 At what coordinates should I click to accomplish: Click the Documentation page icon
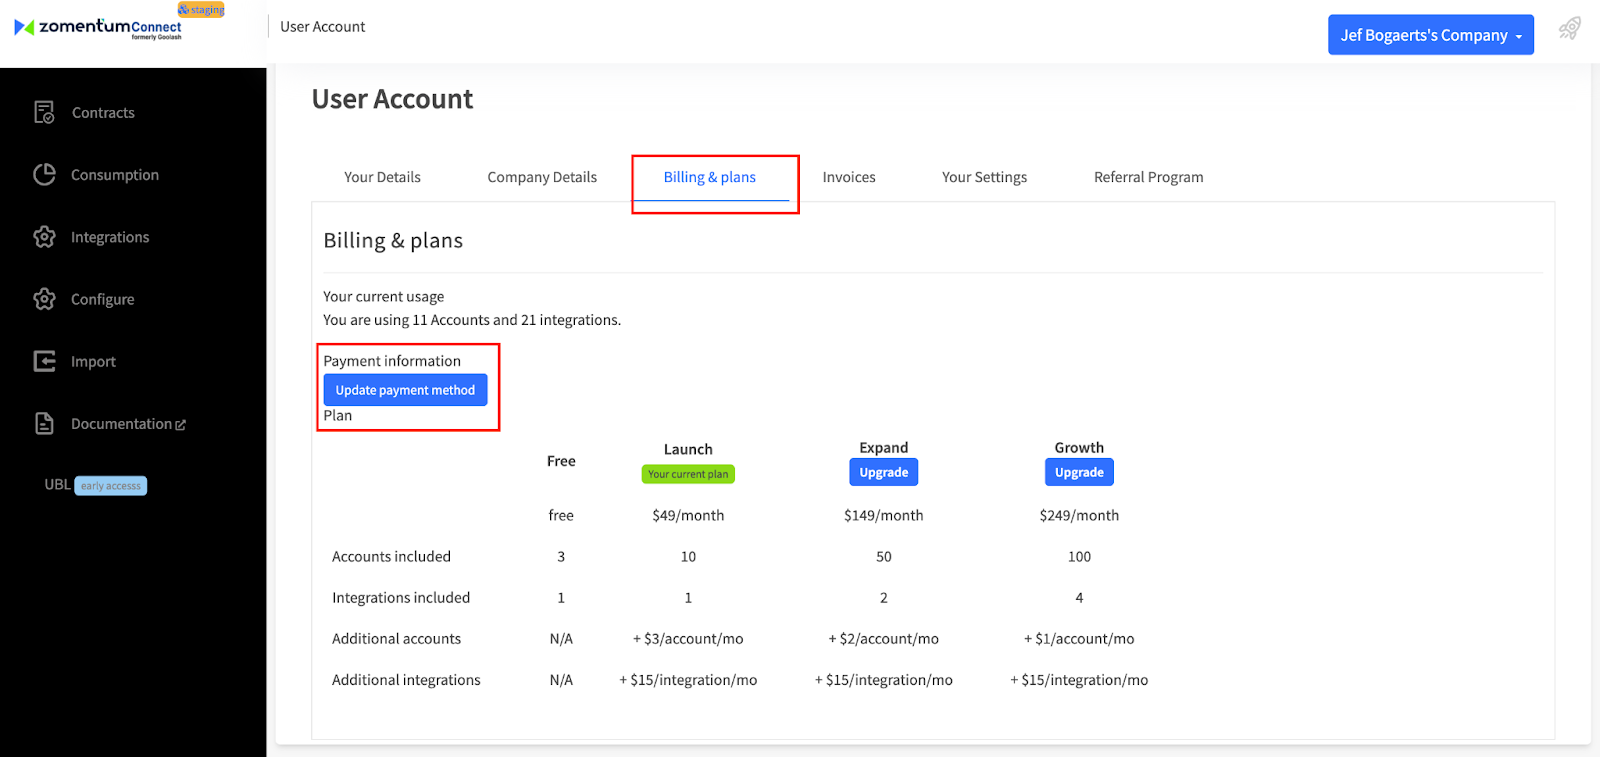pyautogui.click(x=44, y=423)
